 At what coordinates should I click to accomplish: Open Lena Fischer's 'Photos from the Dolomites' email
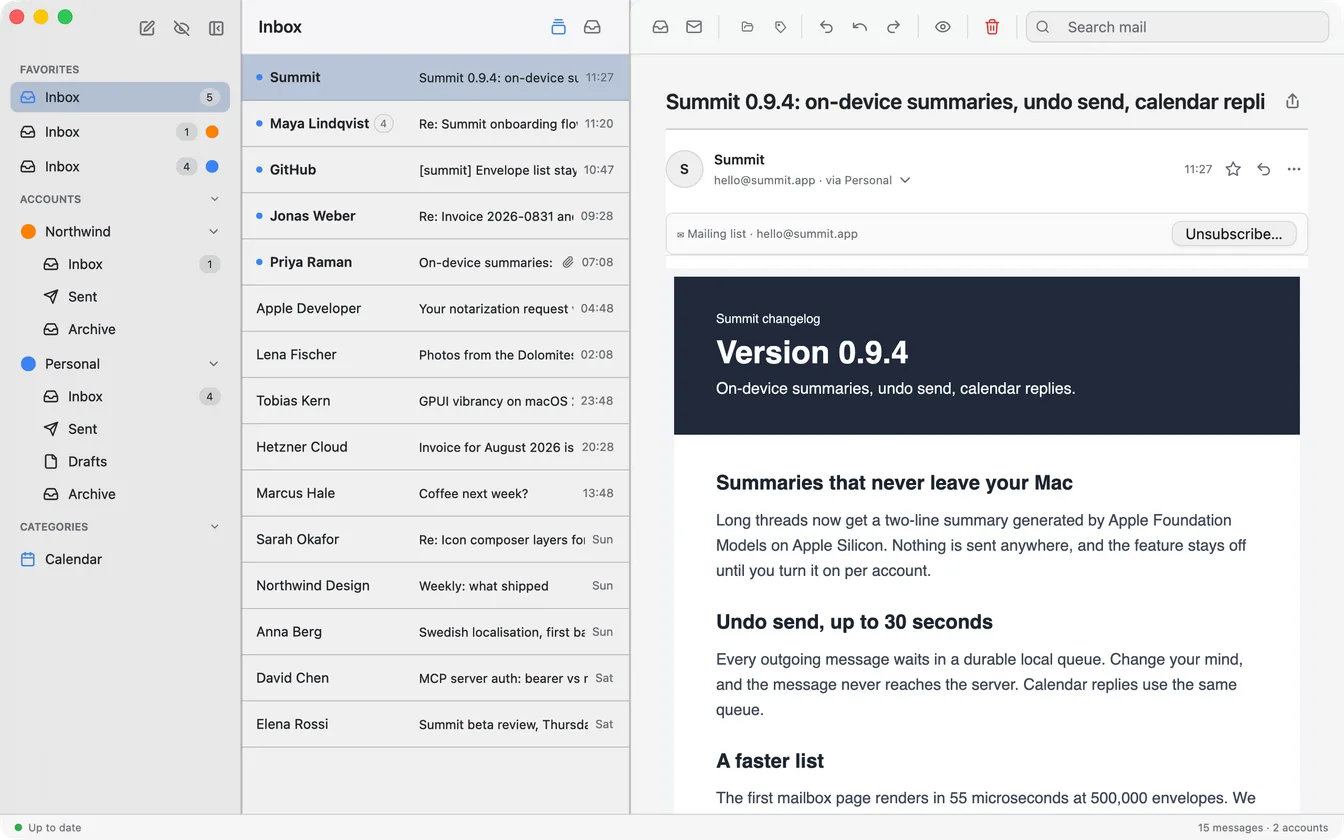(435, 354)
